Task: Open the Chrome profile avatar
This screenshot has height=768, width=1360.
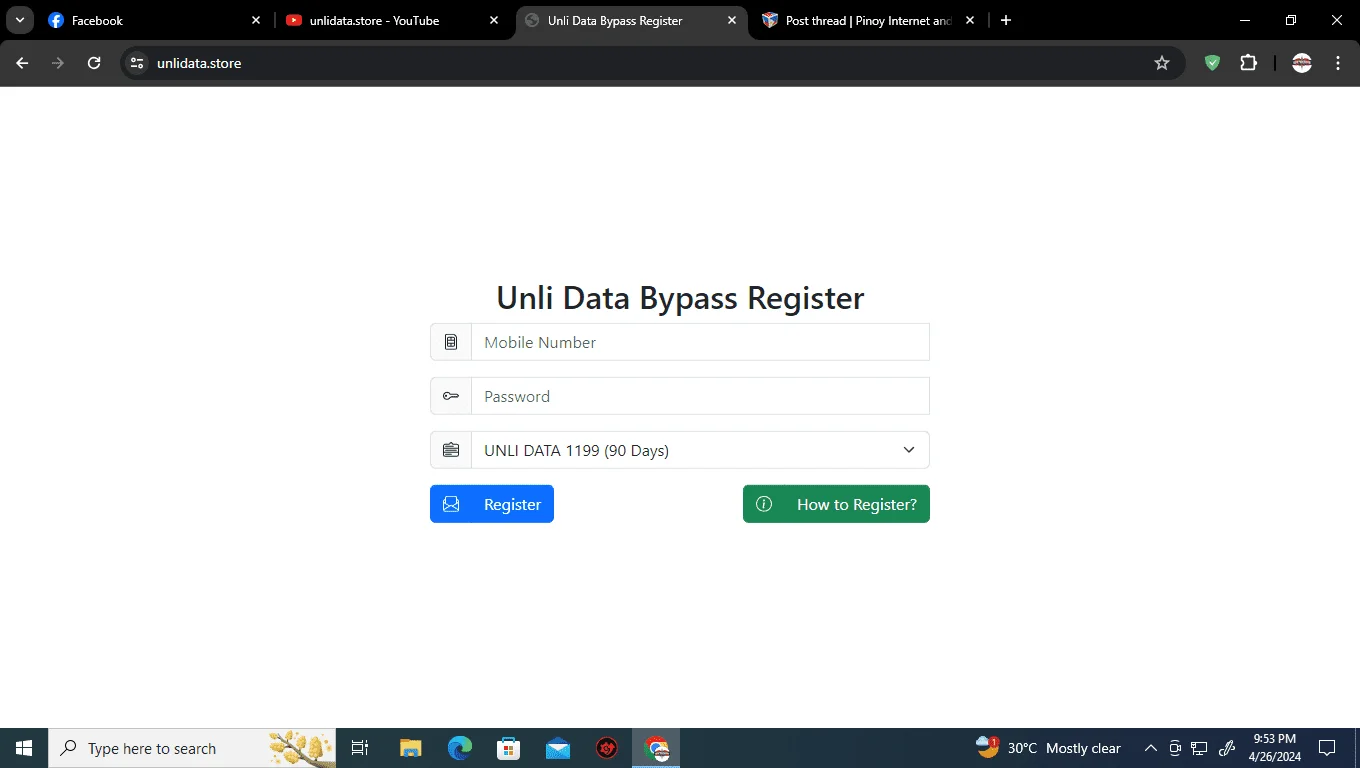Action: click(x=1302, y=63)
